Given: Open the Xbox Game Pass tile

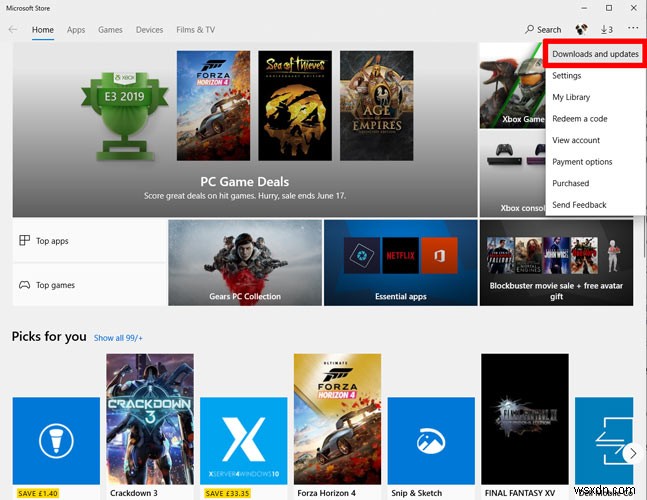Looking at the screenshot, I should pos(512,86).
